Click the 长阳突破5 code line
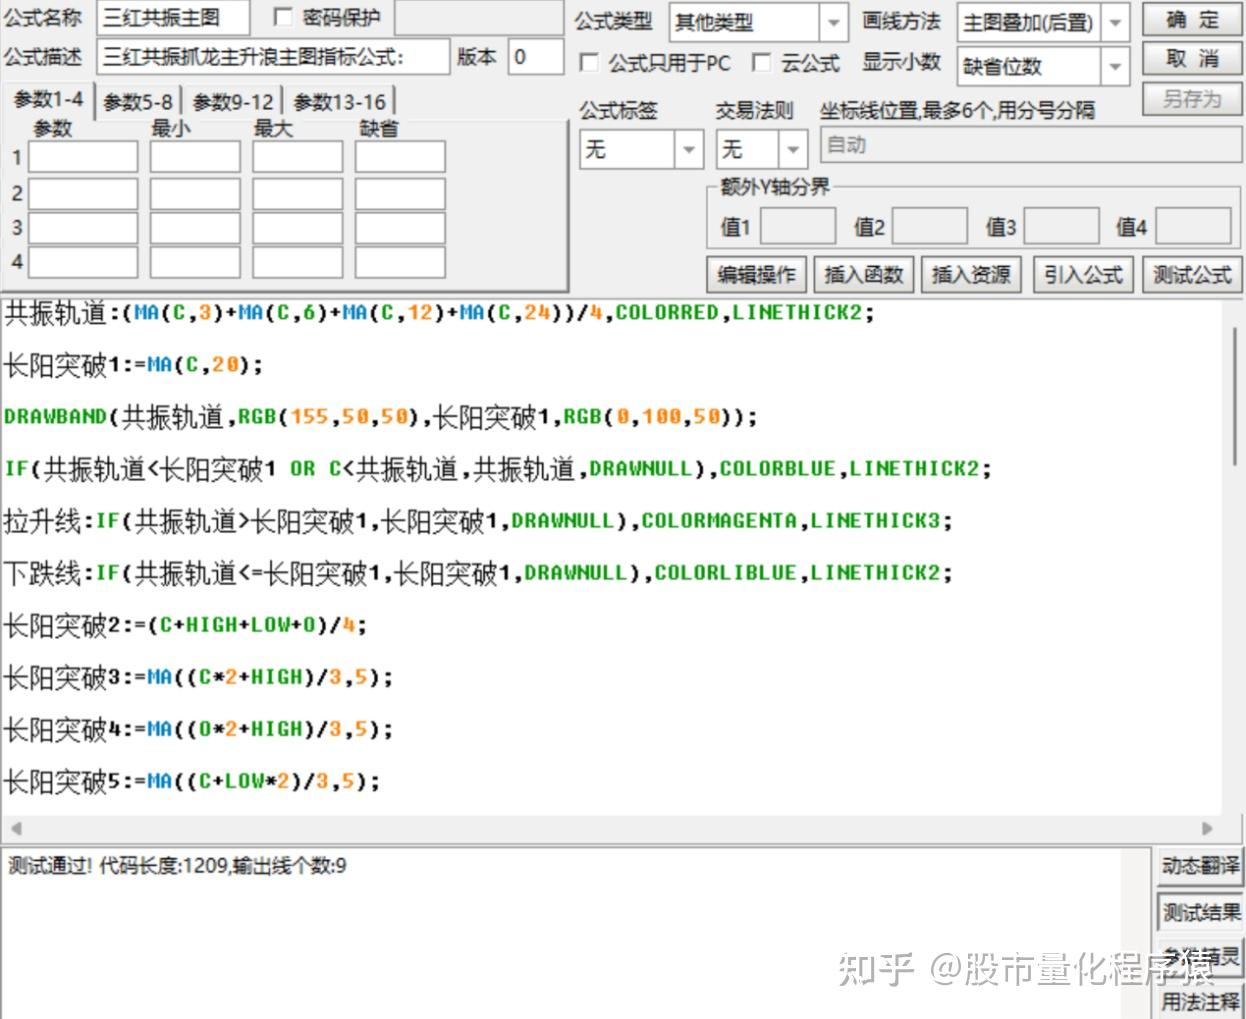Screen dimensions: 1246x1019 193,781
